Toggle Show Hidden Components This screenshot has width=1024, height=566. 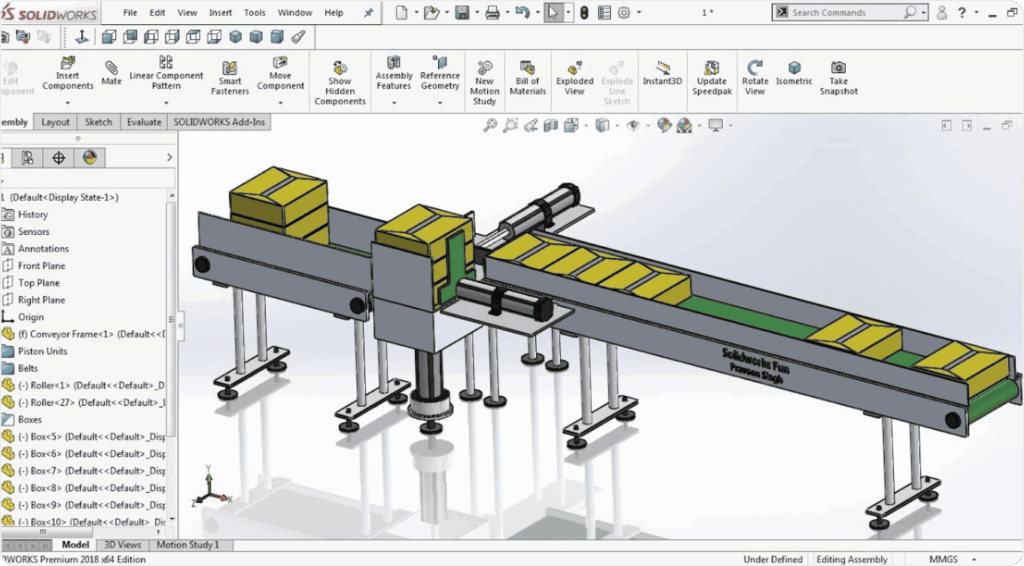pos(340,67)
